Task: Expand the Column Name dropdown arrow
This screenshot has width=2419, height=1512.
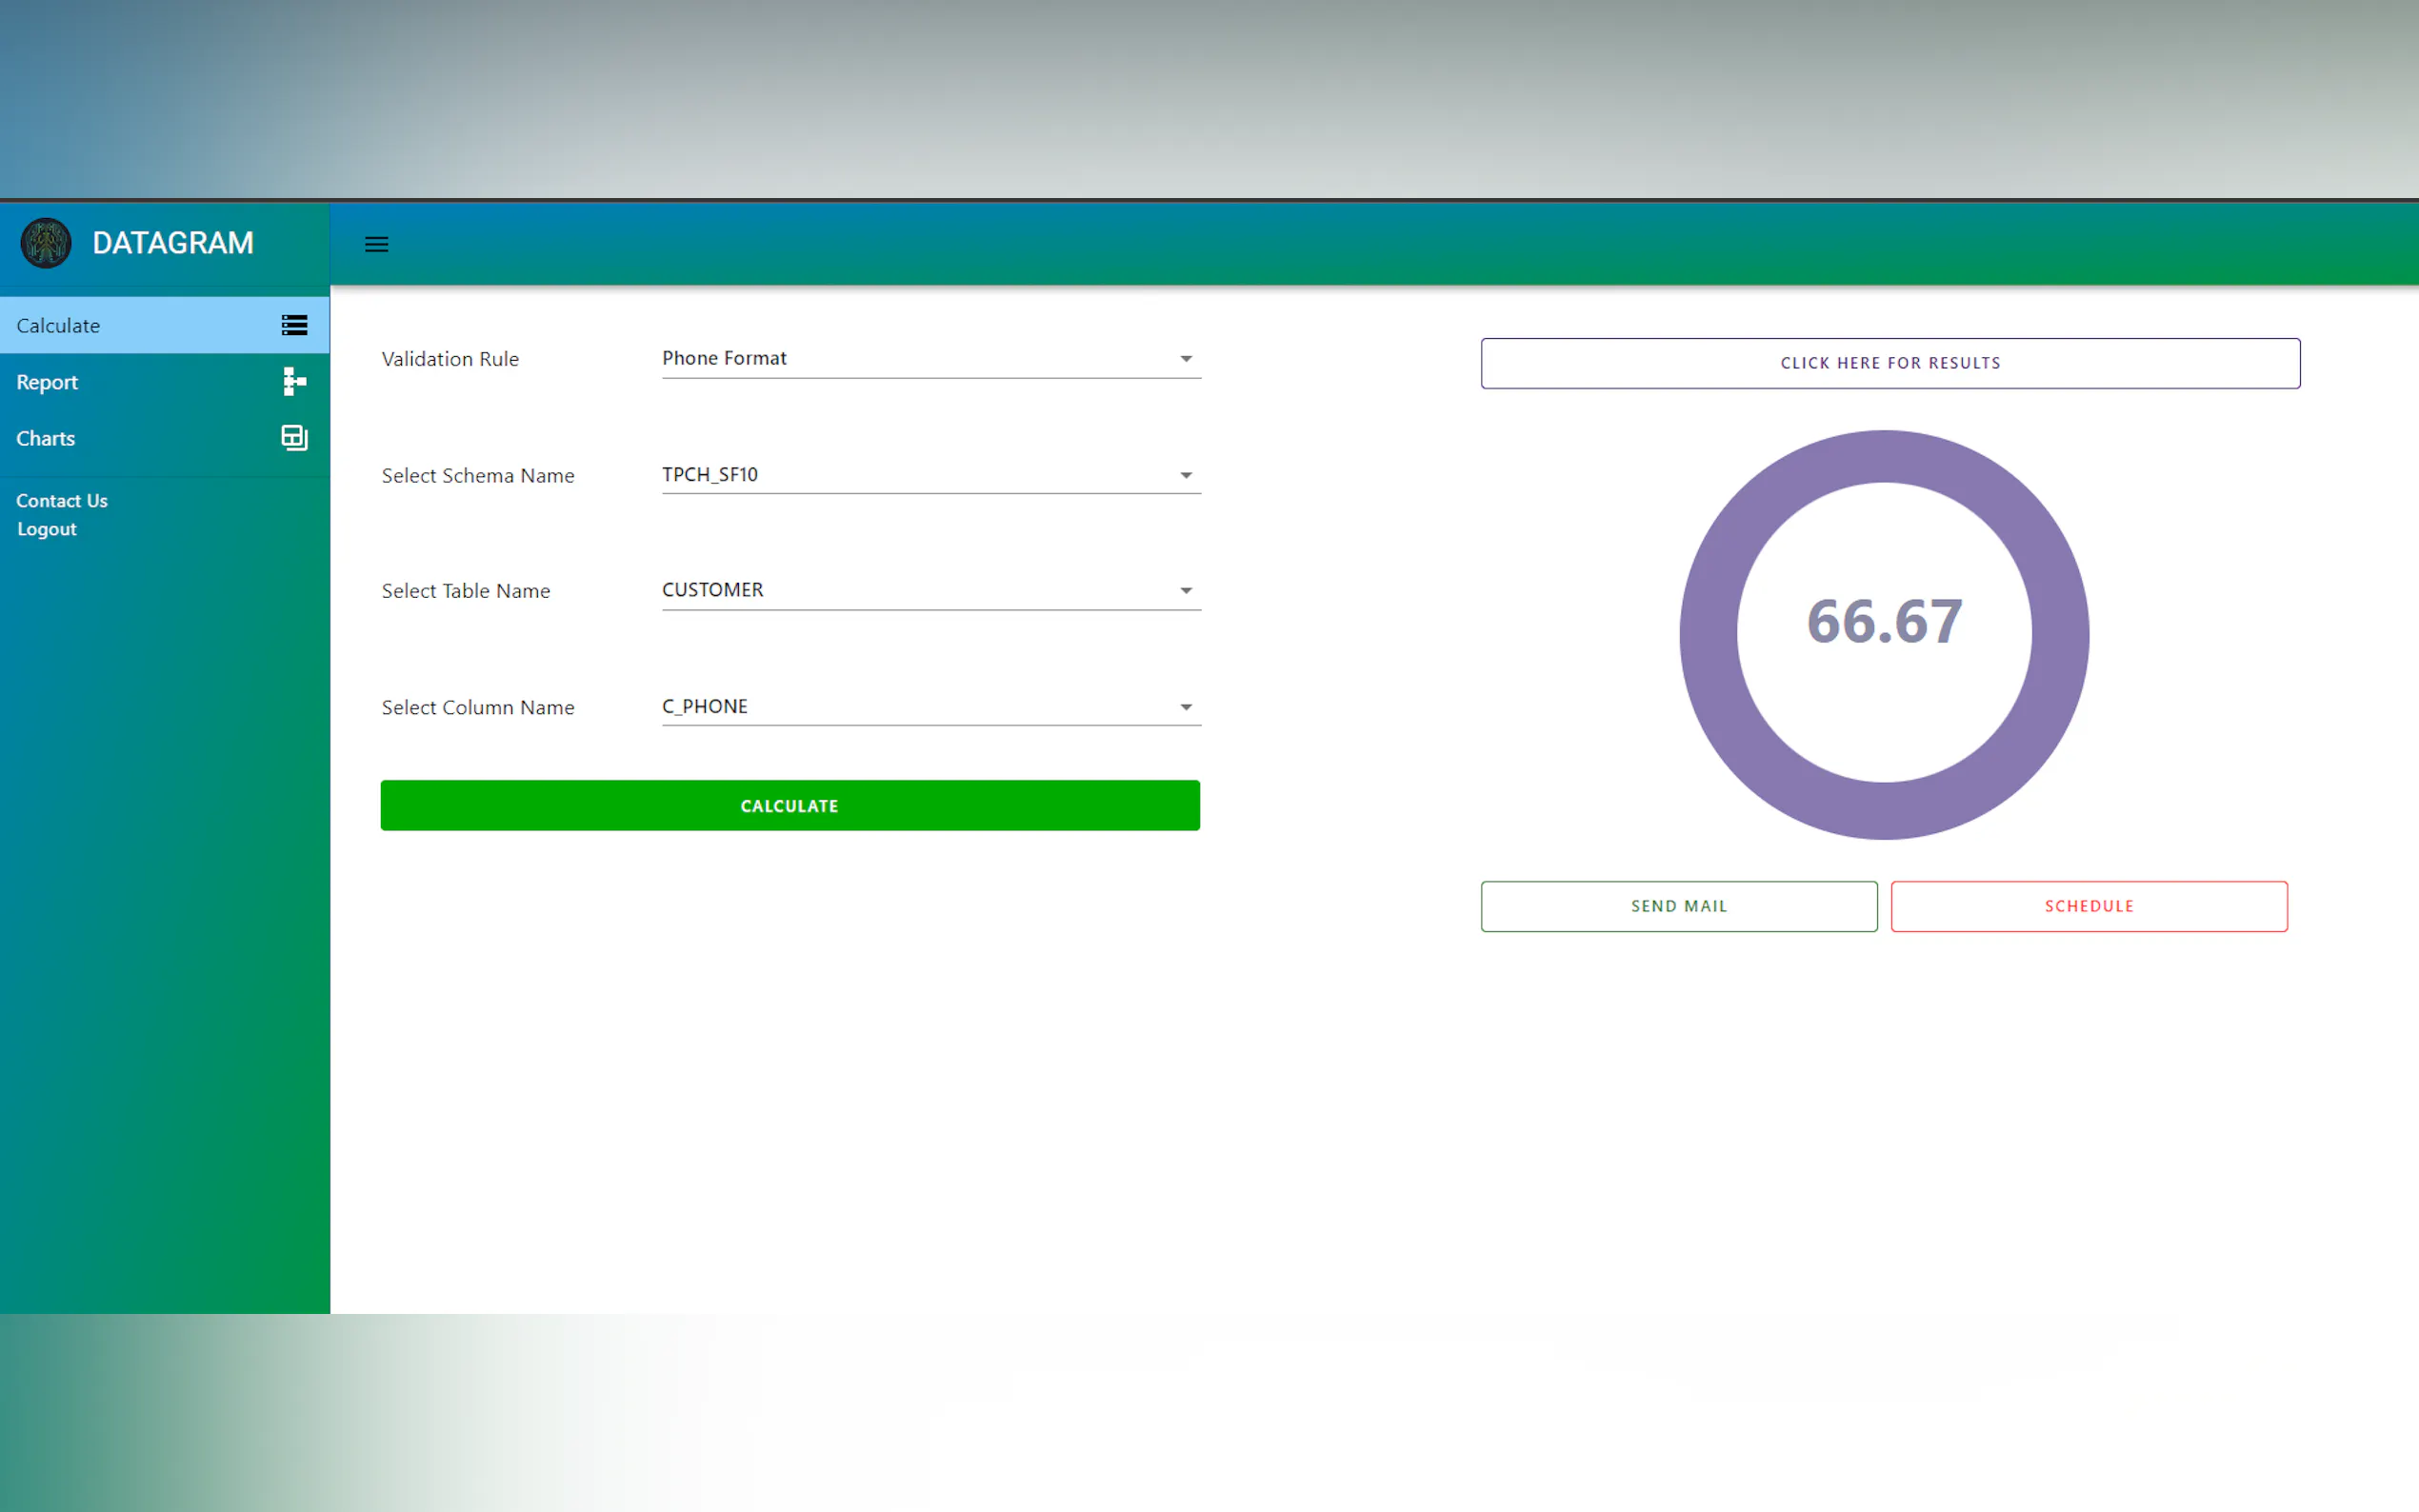Action: pyautogui.click(x=1185, y=707)
